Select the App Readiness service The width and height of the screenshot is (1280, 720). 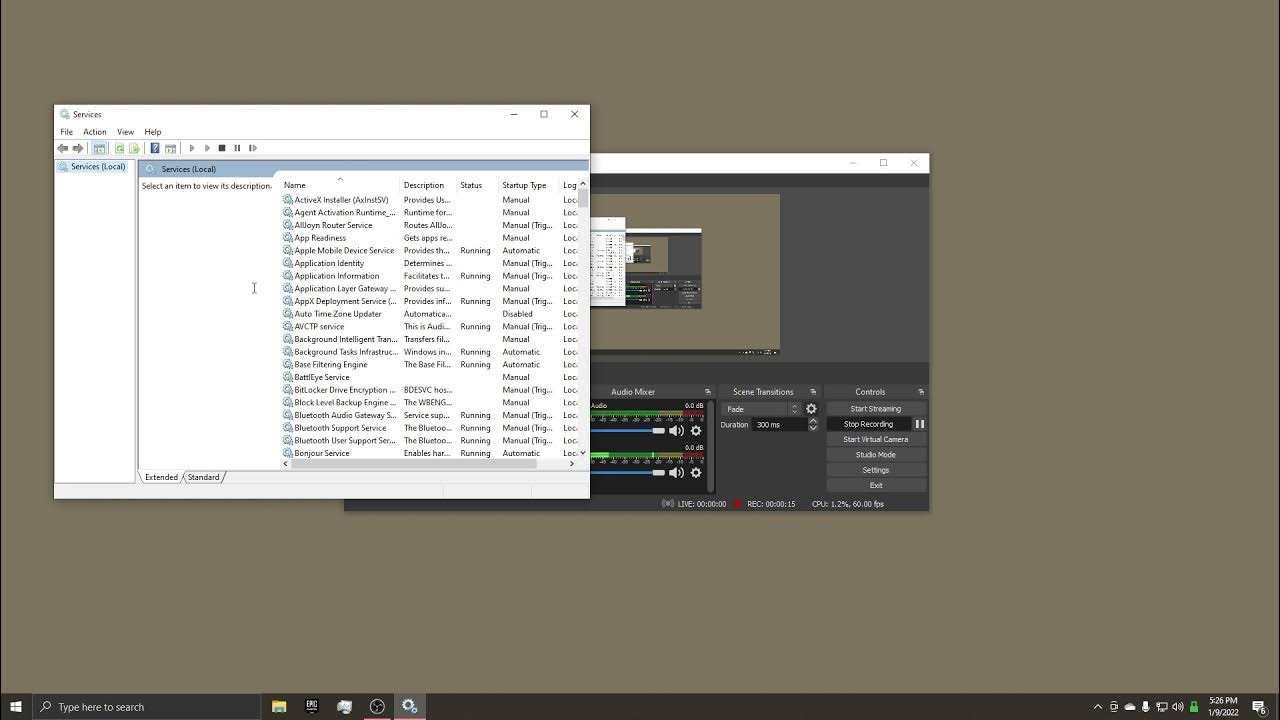click(430, 238)
